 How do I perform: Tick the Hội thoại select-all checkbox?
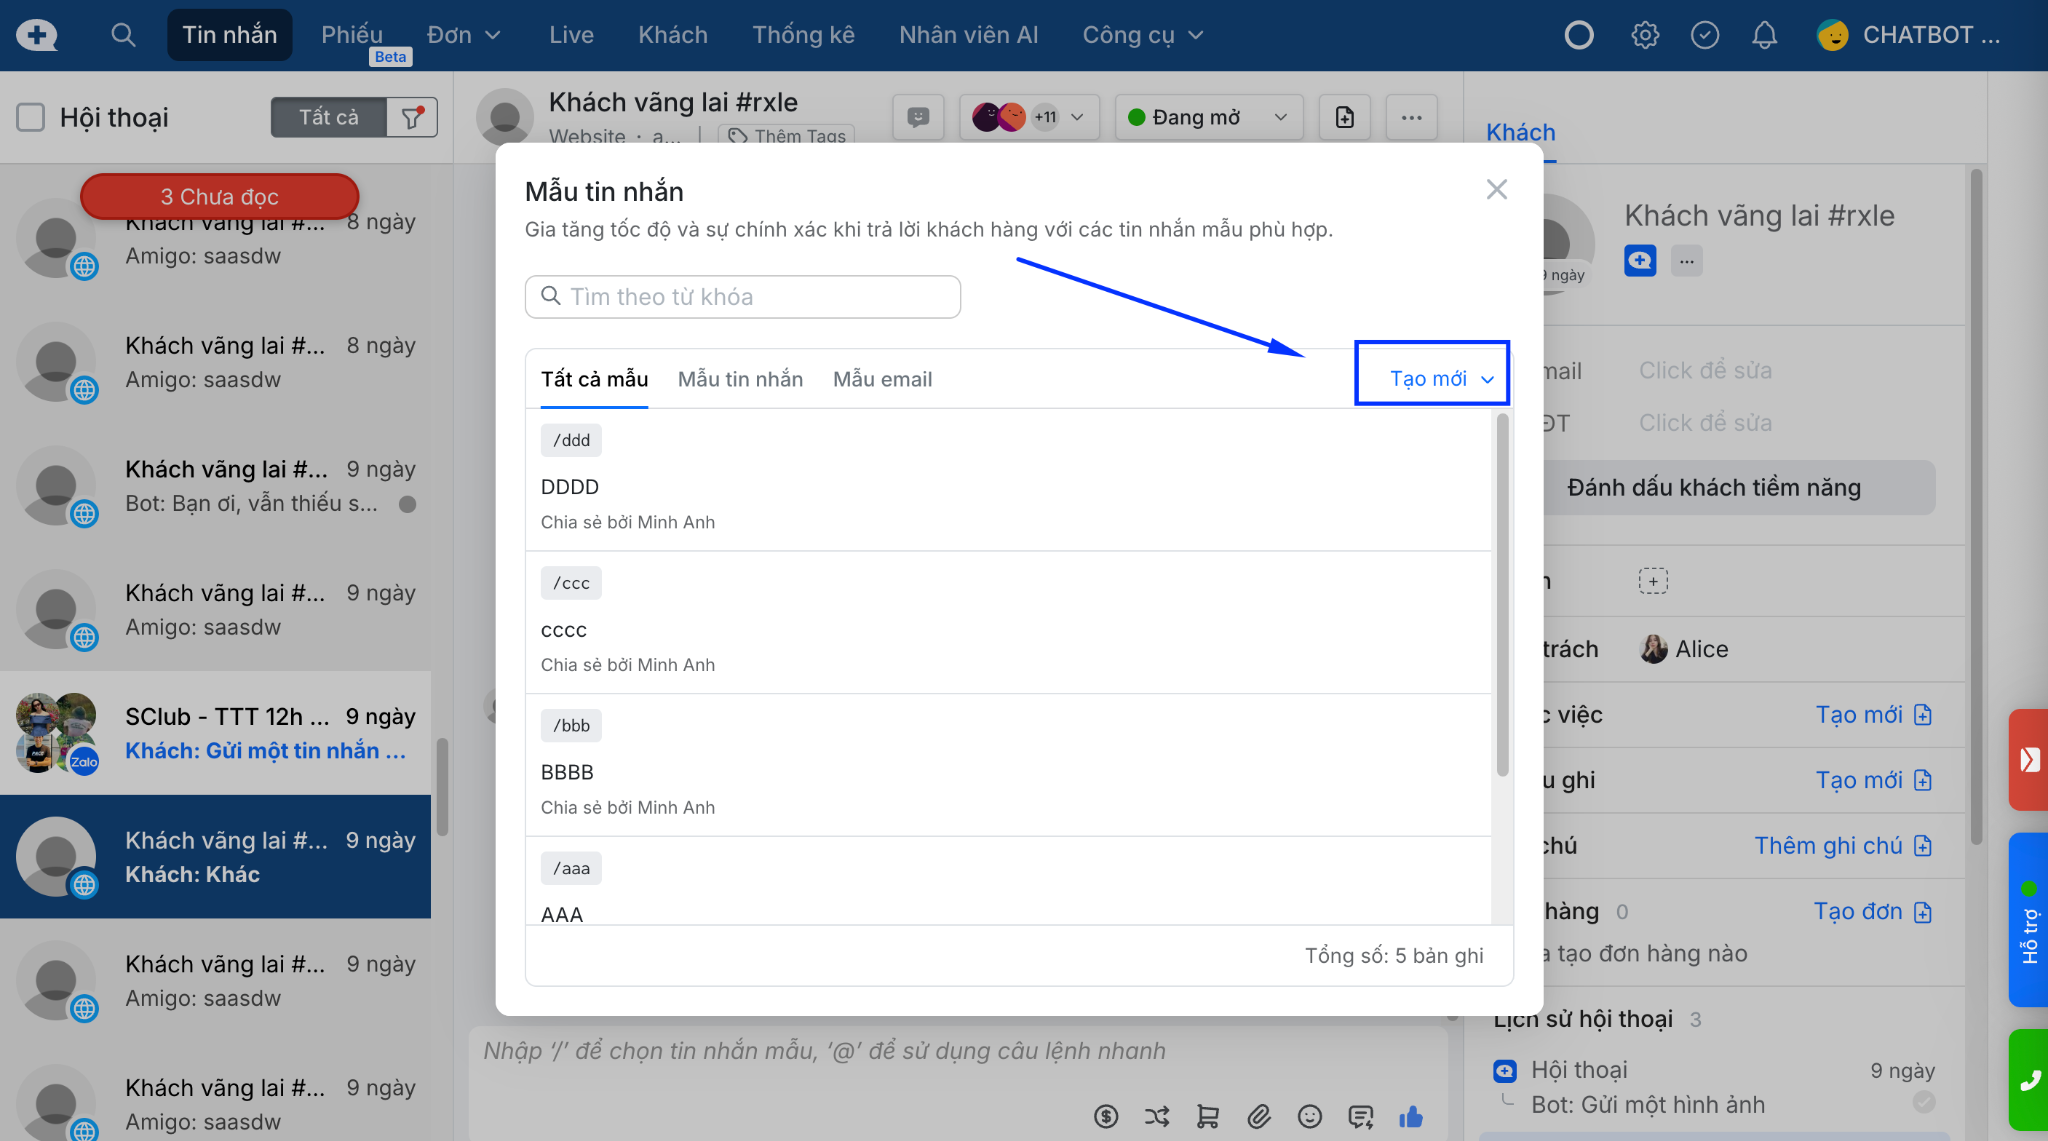31,118
